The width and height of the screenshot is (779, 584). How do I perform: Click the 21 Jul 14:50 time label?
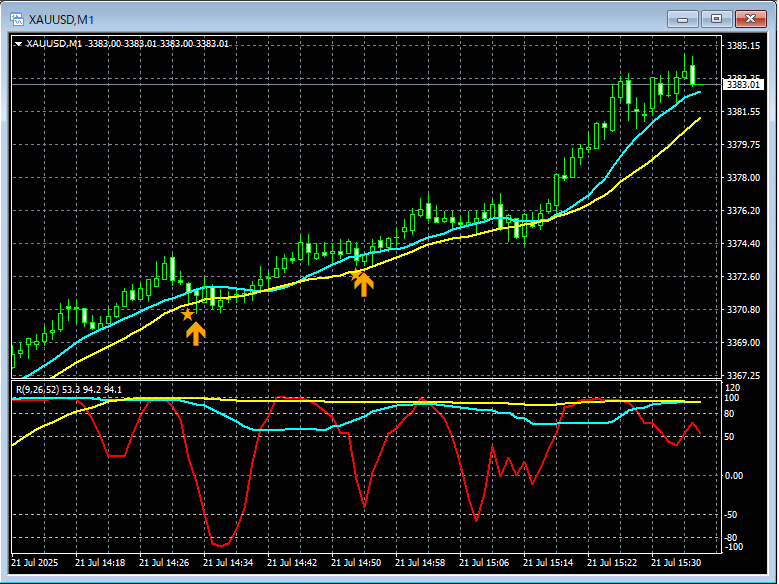click(x=356, y=563)
